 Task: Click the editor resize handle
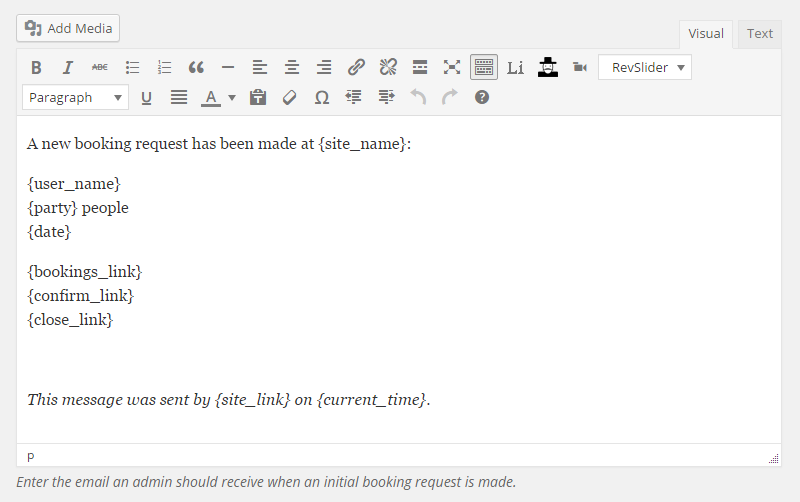[x=774, y=459]
